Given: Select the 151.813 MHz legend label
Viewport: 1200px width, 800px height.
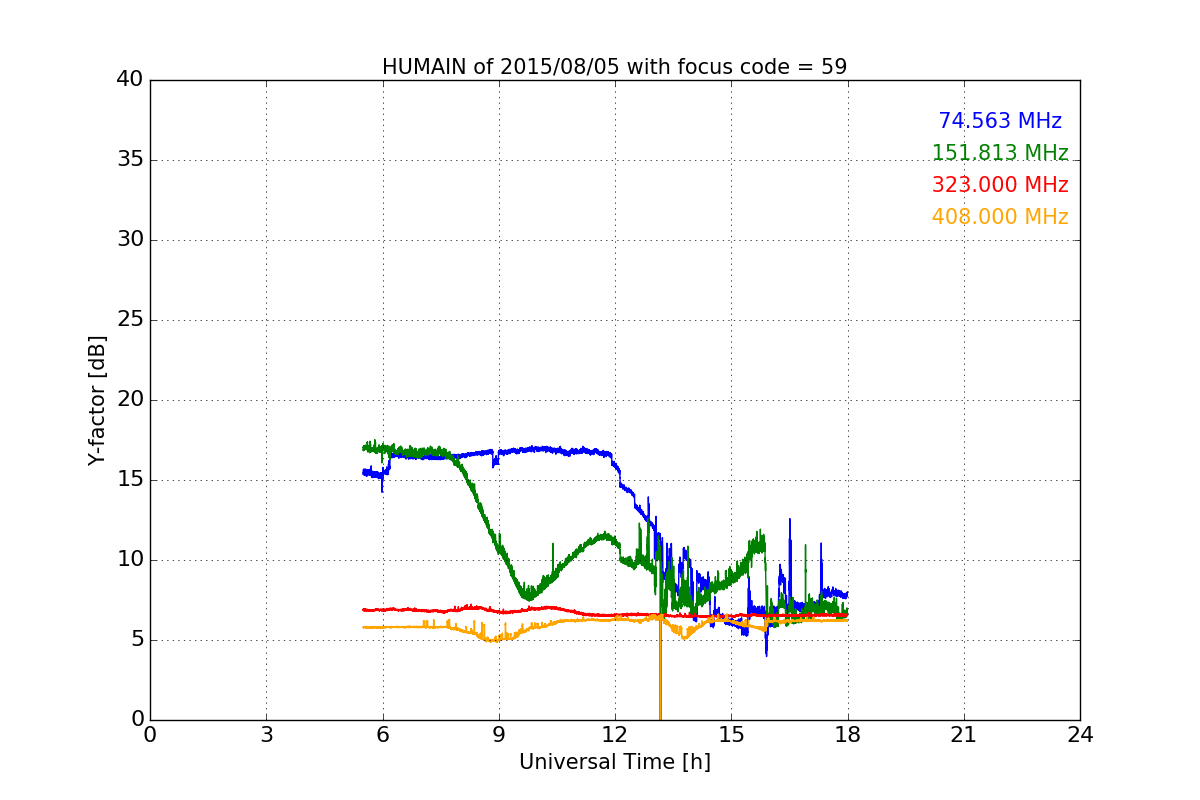Looking at the screenshot, I should click(1000, 153).
